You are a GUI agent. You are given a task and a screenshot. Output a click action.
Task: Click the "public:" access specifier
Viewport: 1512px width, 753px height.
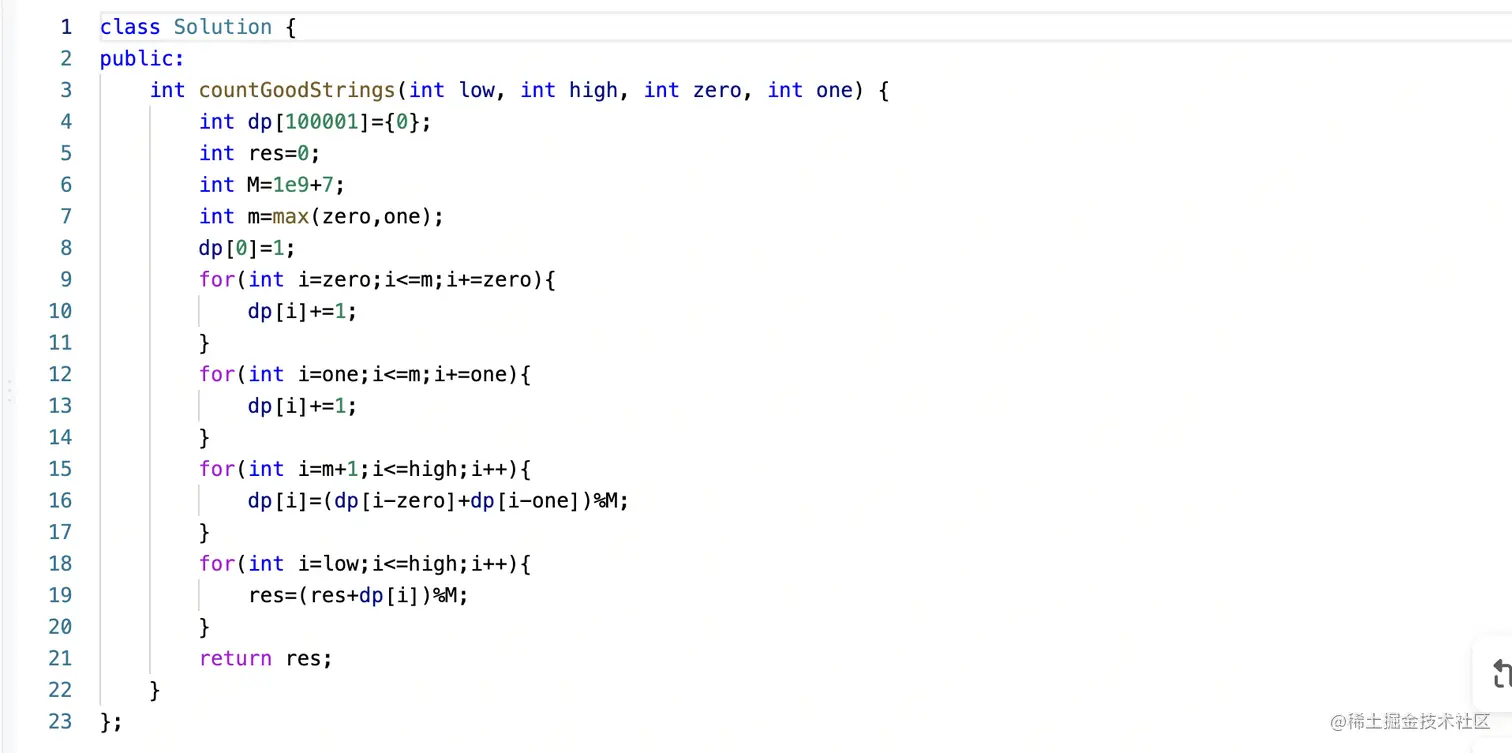[x=142, y=59]
